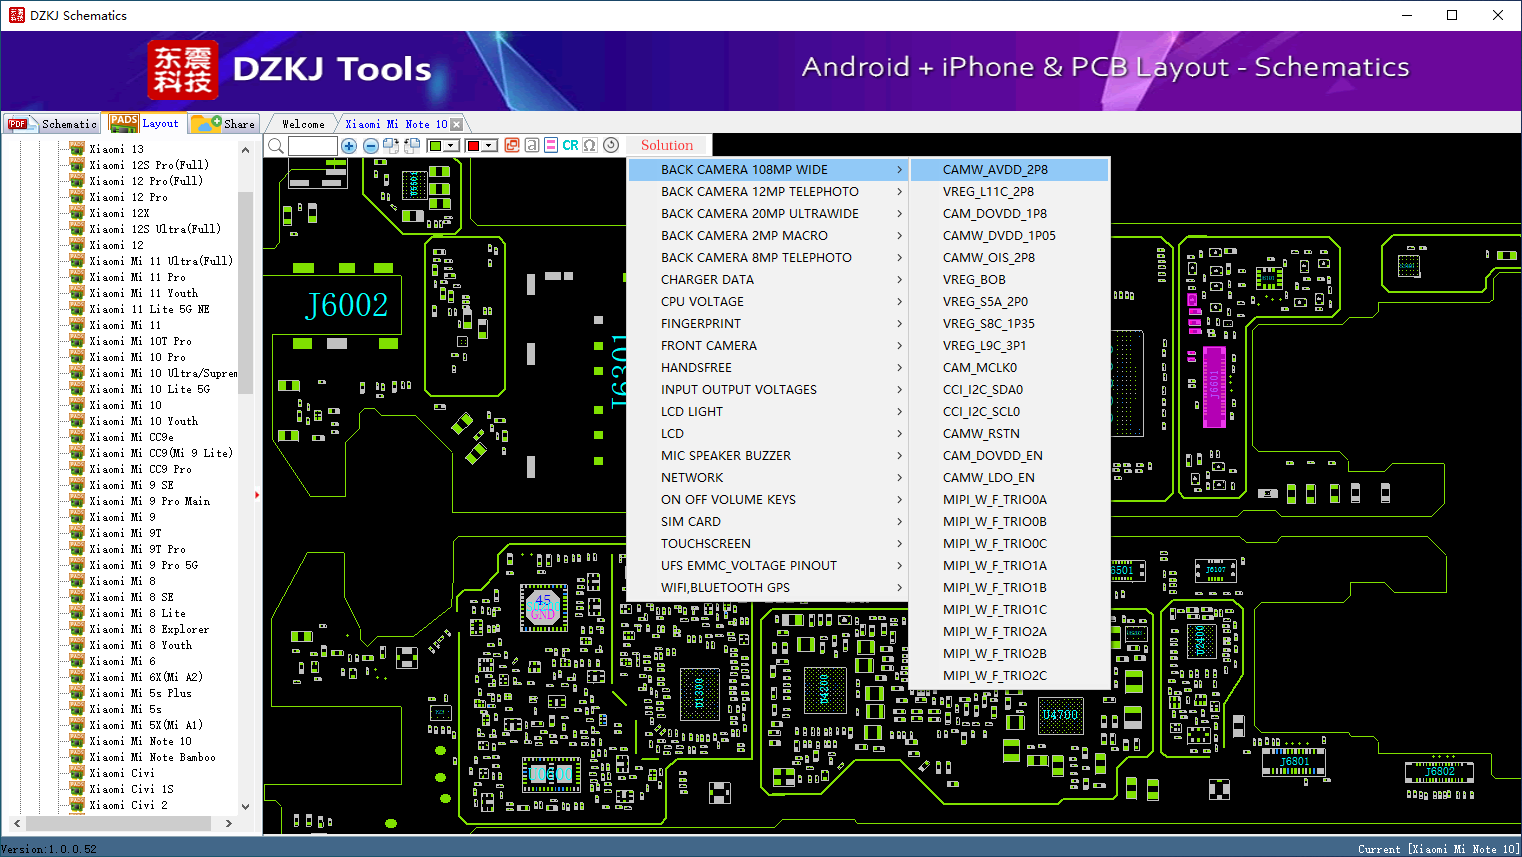
Task: Click the Solution button
Action: pos(667,145)
